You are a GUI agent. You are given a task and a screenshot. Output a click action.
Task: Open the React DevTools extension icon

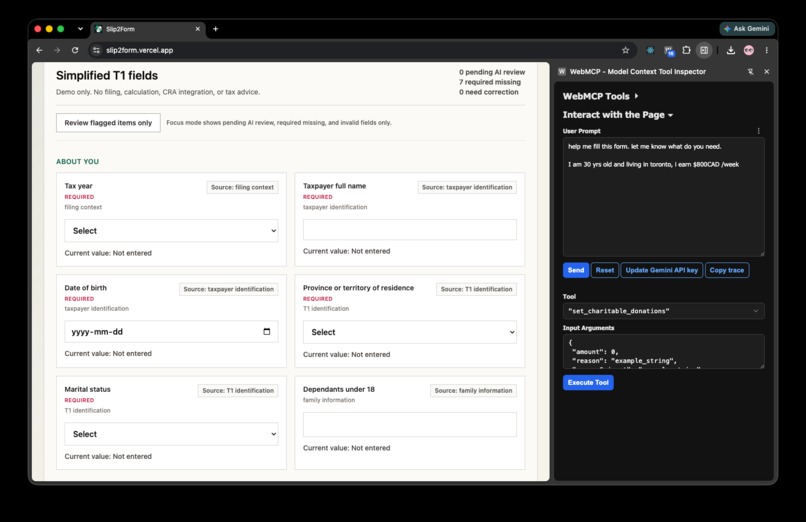pyautogui.click(x=650, y=50)
